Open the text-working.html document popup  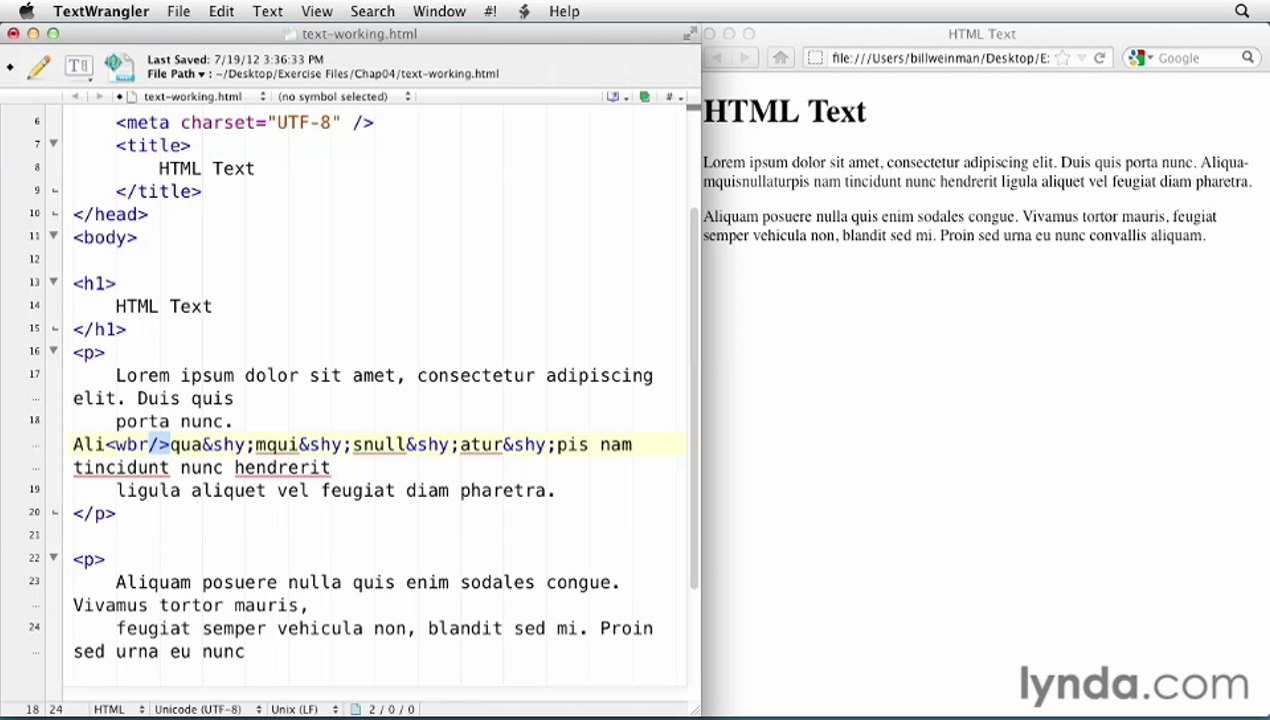(x=204, y=97)
